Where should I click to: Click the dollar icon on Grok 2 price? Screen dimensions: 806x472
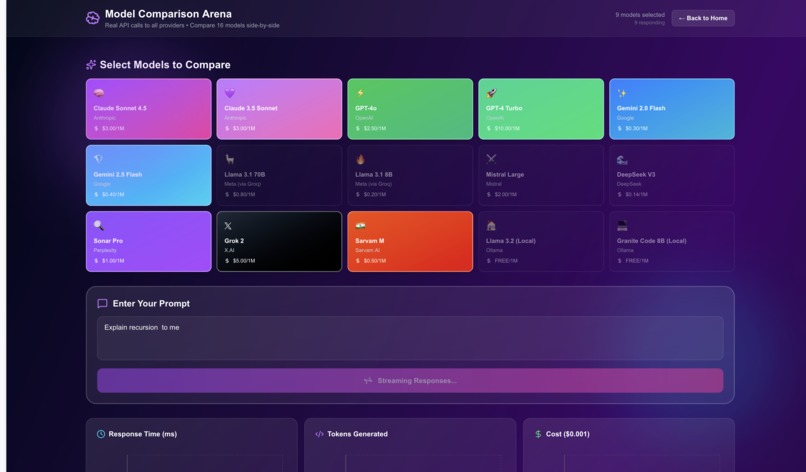(x=227, y=261)
